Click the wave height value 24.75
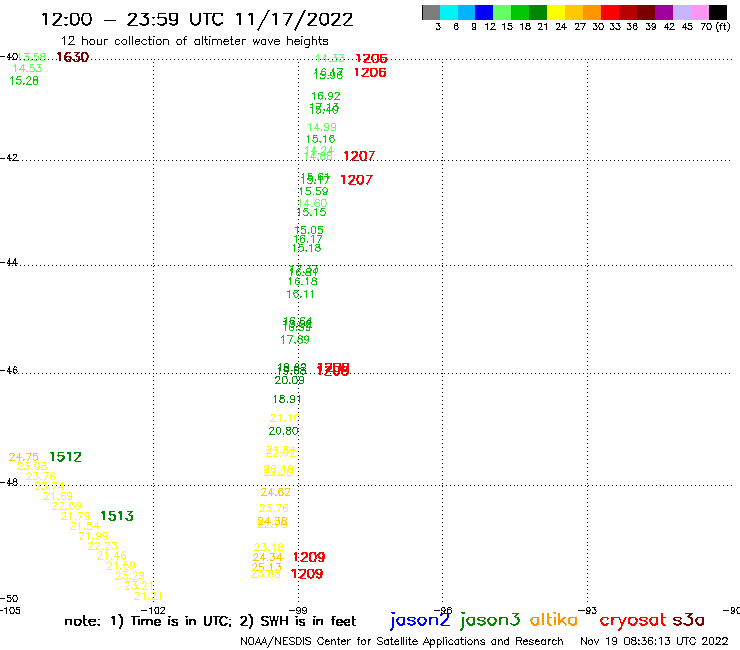Viewport: 740px width, 650px height. coord(24,457)
